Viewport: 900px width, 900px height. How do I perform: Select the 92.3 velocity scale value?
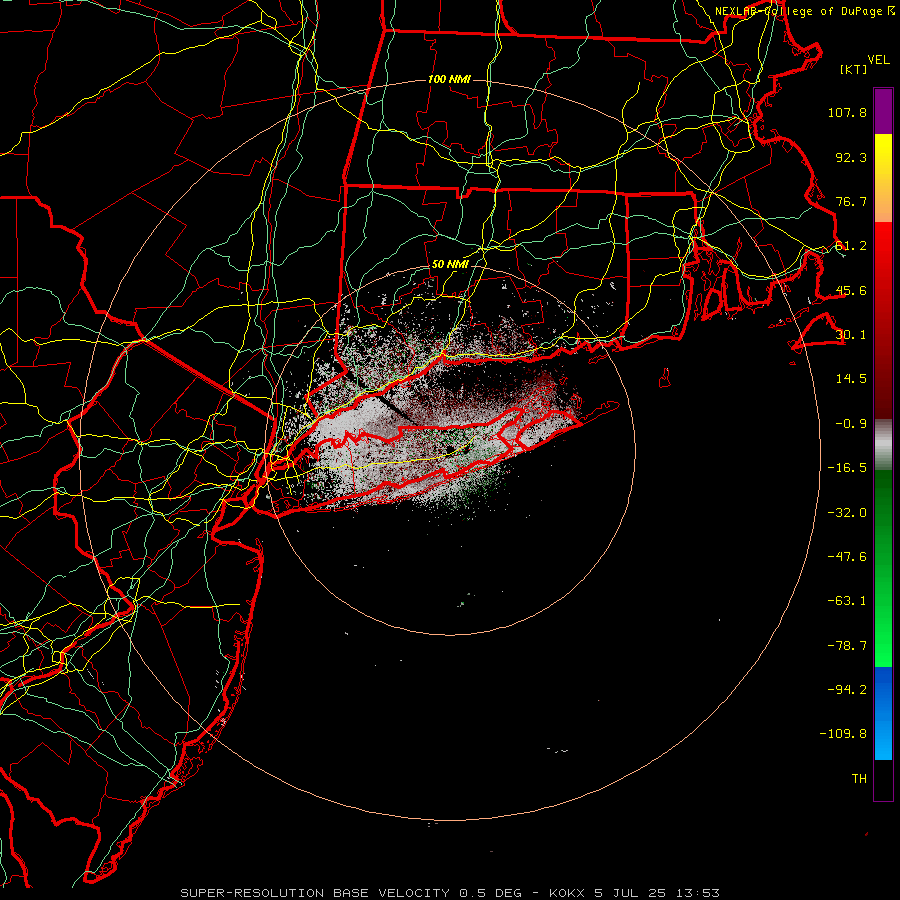(851, 157)
